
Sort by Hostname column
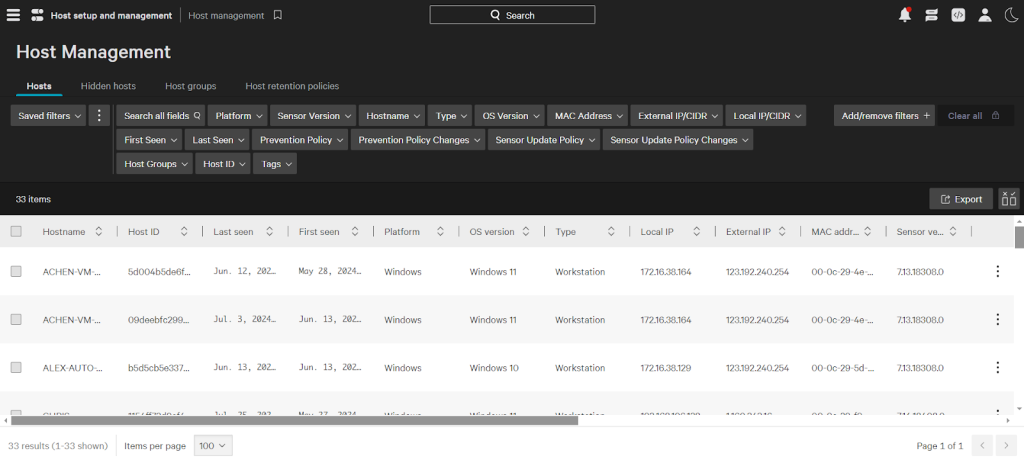[x=99, y=231]
